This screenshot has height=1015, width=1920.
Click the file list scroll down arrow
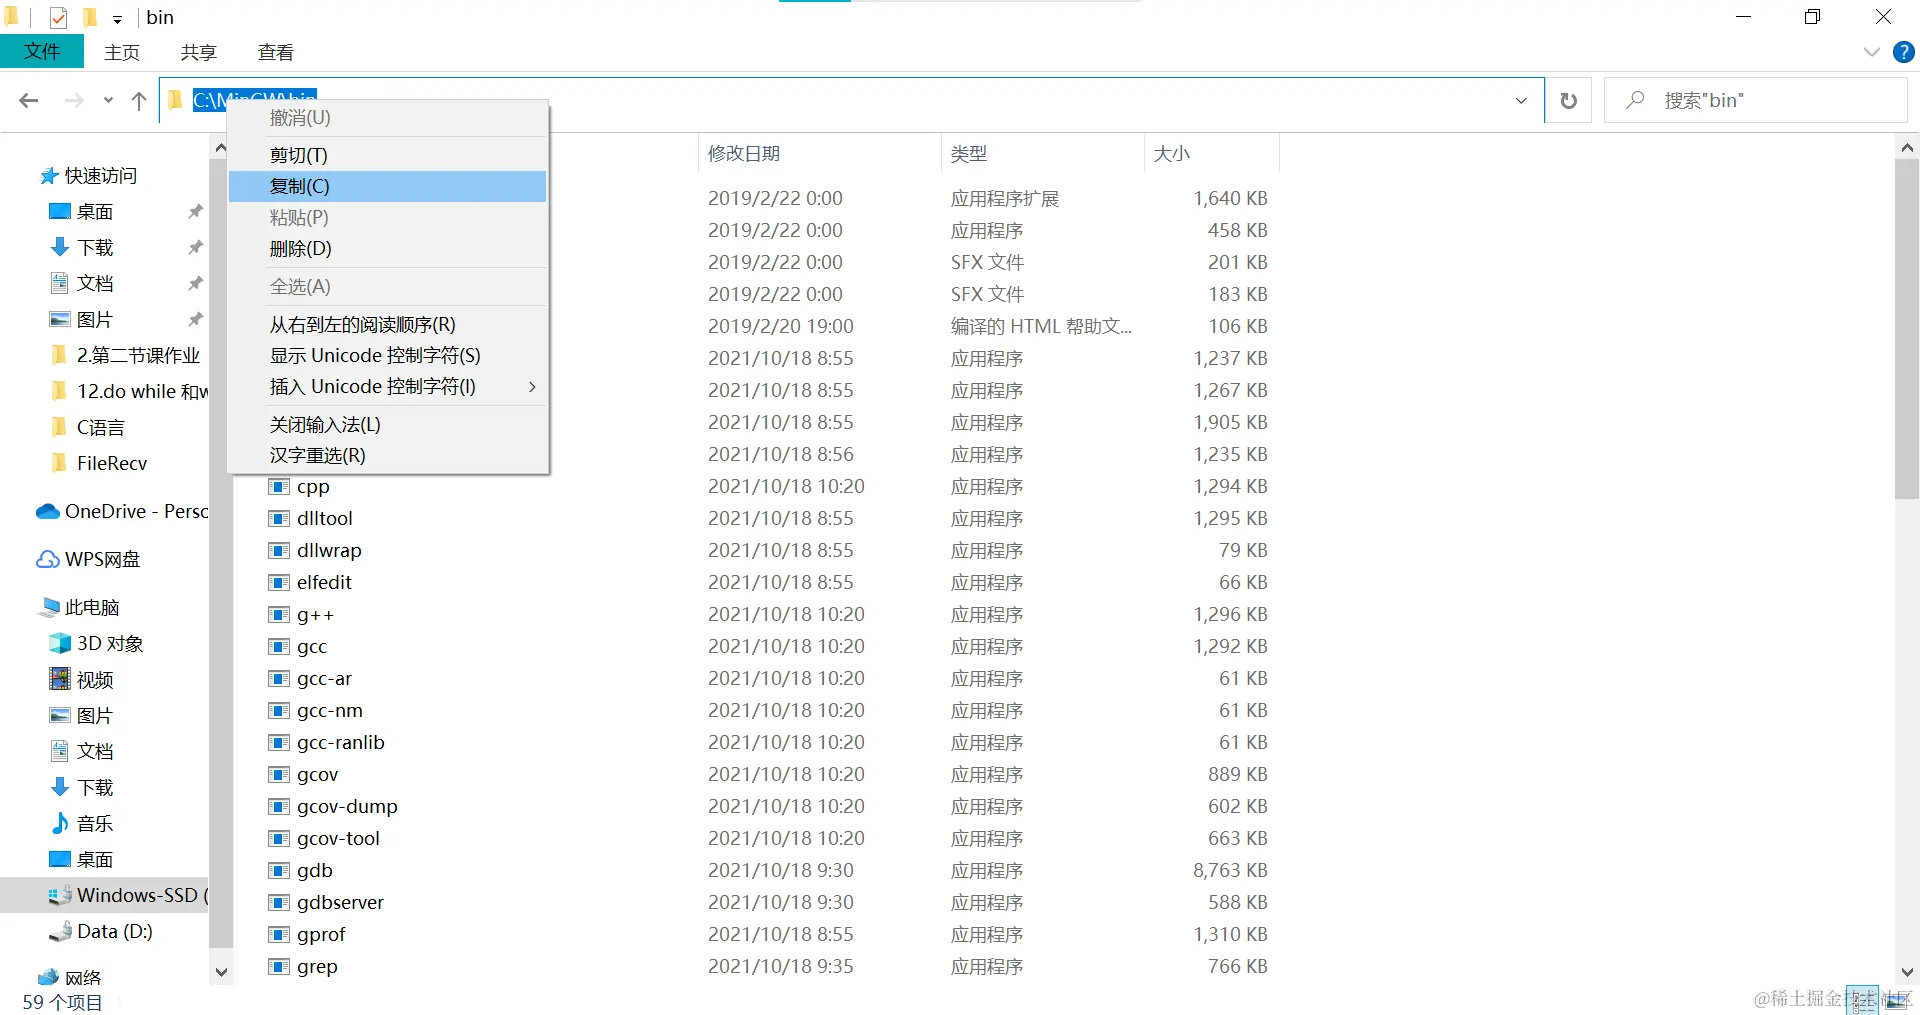click(1907, 972)
